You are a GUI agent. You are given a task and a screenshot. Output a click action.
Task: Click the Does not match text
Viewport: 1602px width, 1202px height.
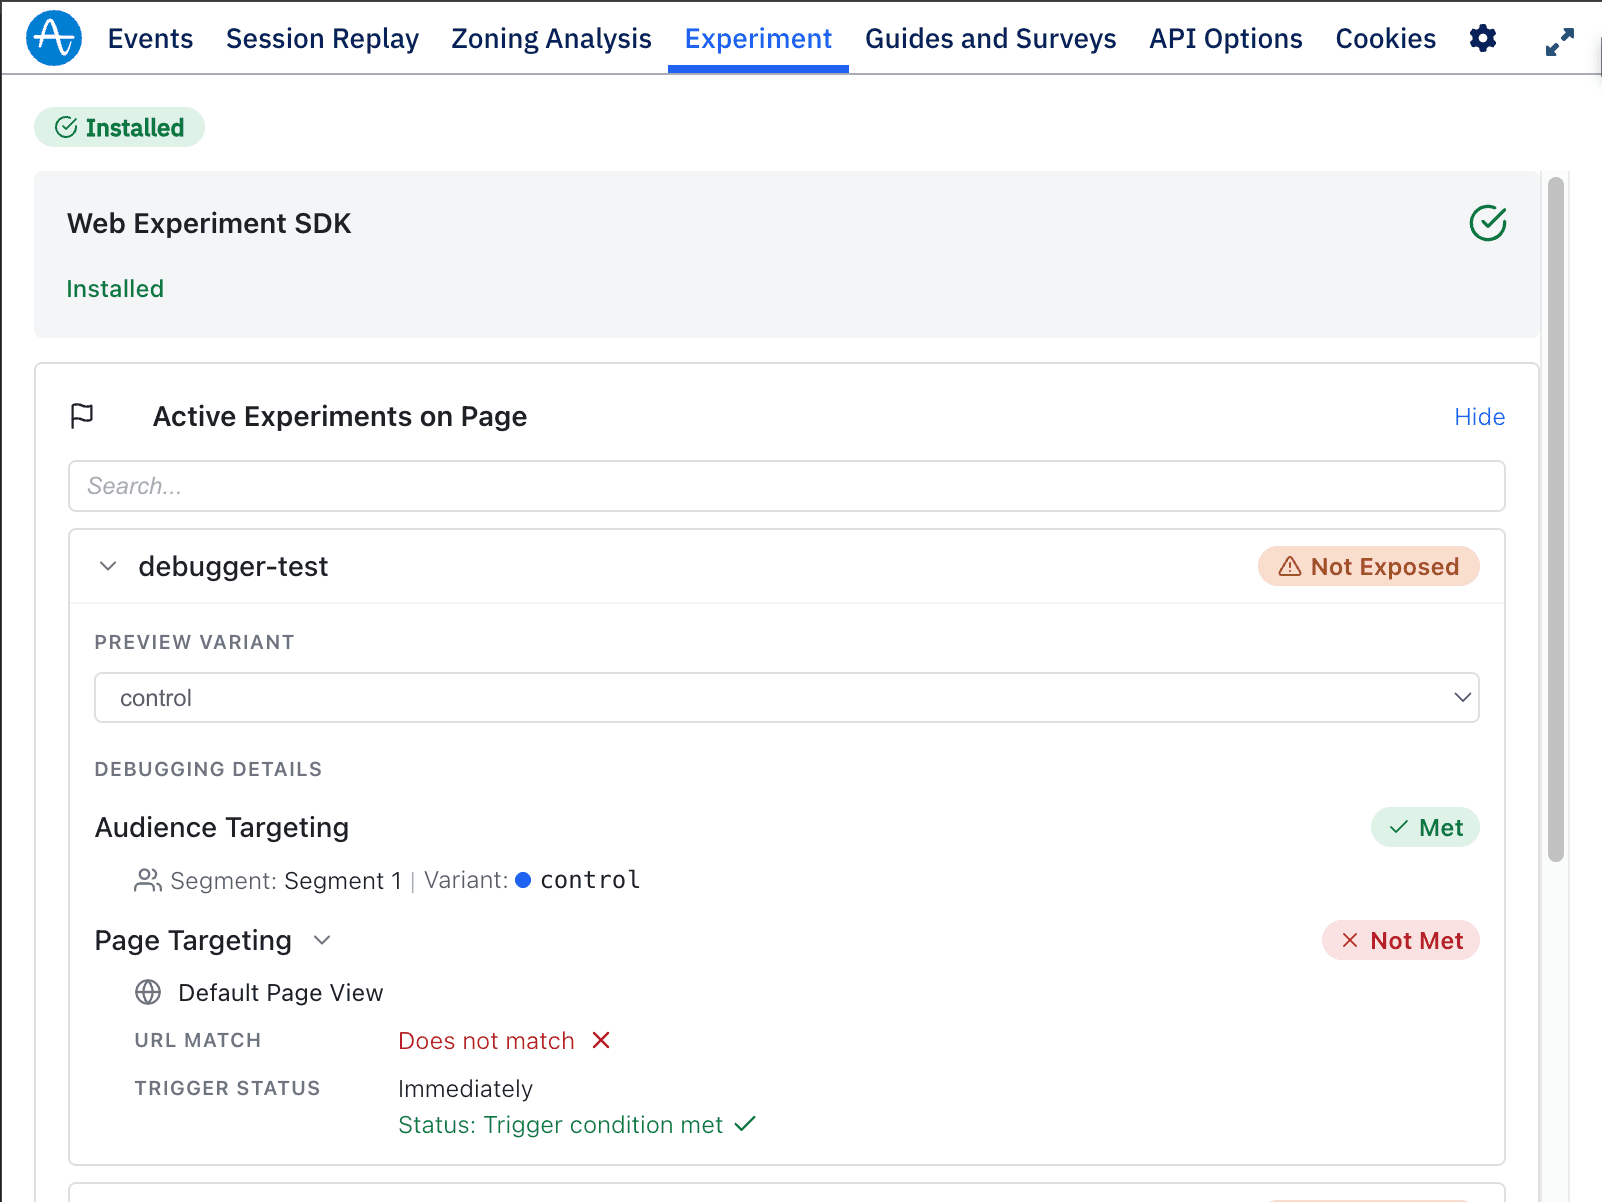pyautogui.click(x=486, y=1040)
